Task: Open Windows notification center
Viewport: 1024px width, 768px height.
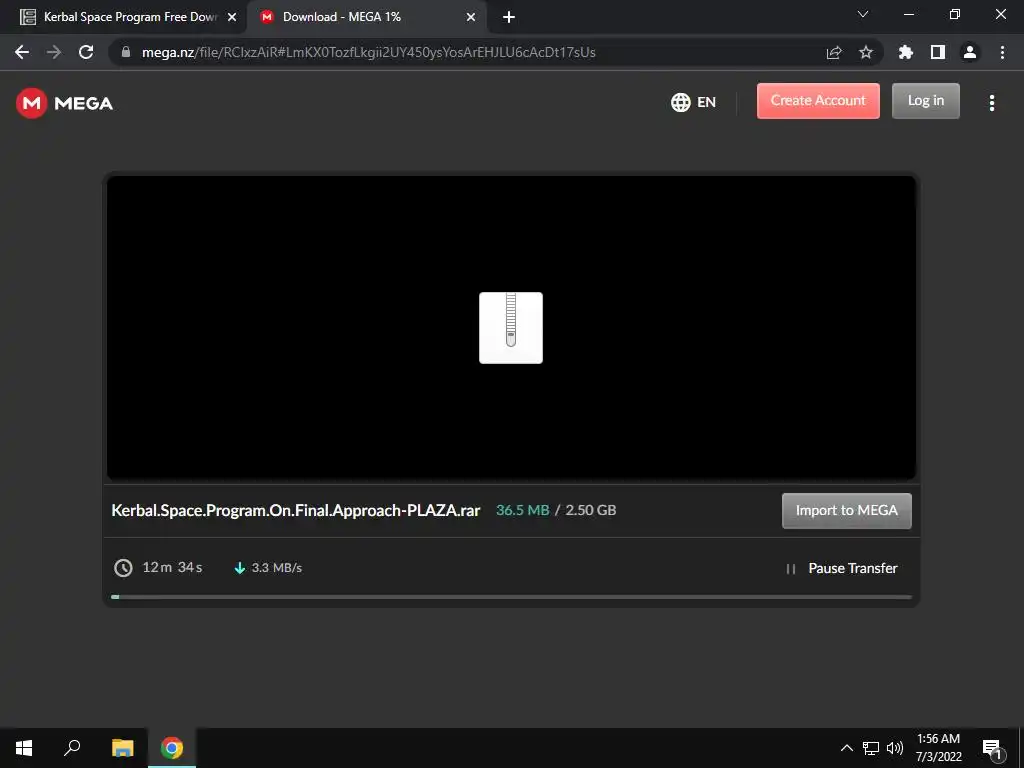Action: point(993,749)
